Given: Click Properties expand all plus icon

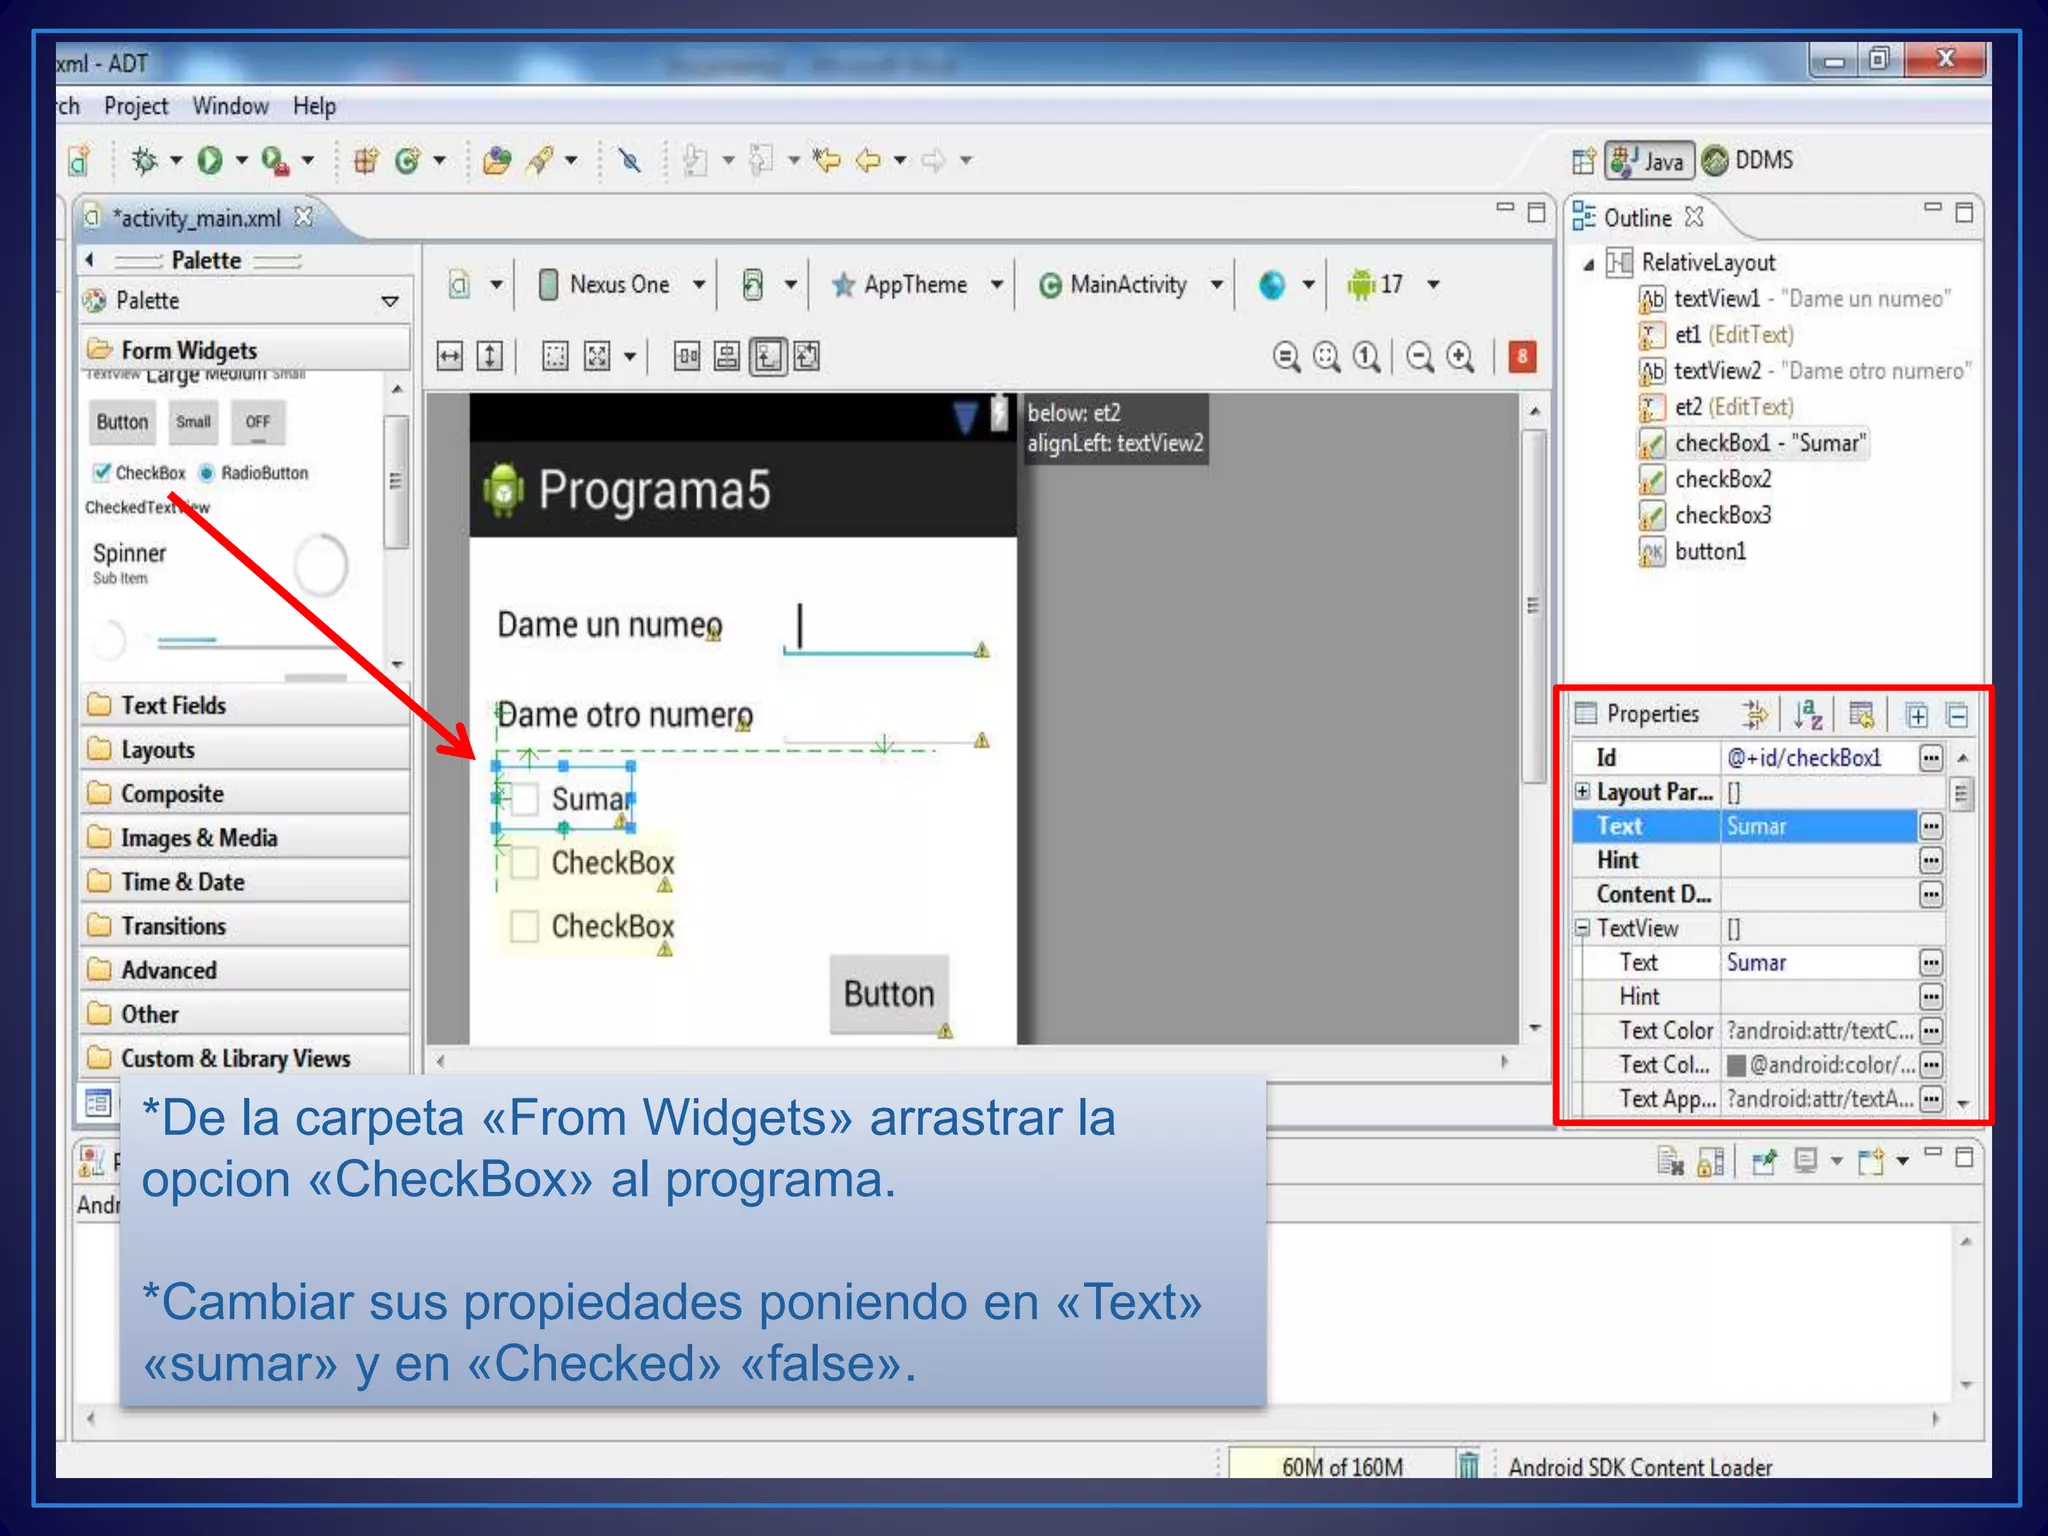Looking at the screenshot, I should [x=1916, y=715].
